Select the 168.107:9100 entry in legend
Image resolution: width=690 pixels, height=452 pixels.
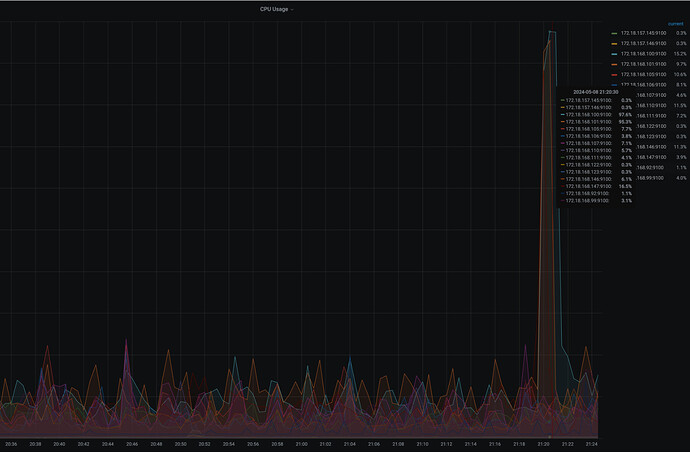651,95
